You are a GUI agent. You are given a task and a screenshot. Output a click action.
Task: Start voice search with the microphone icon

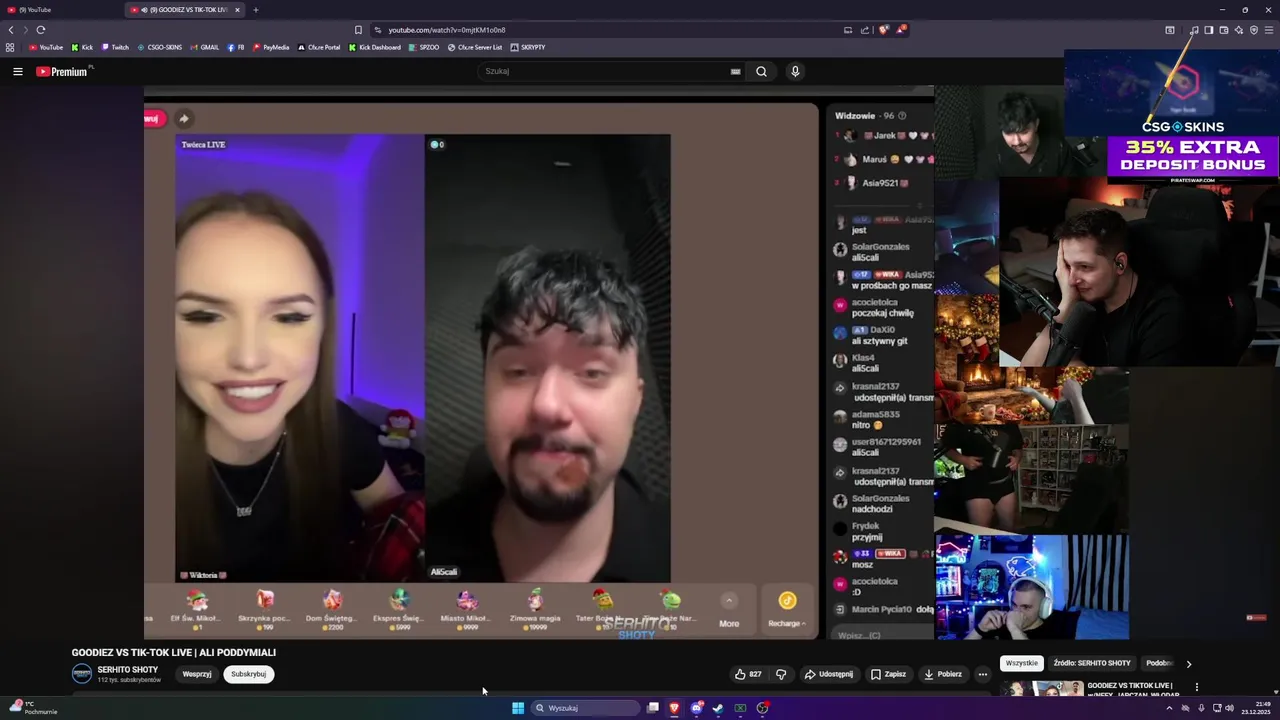795,71
